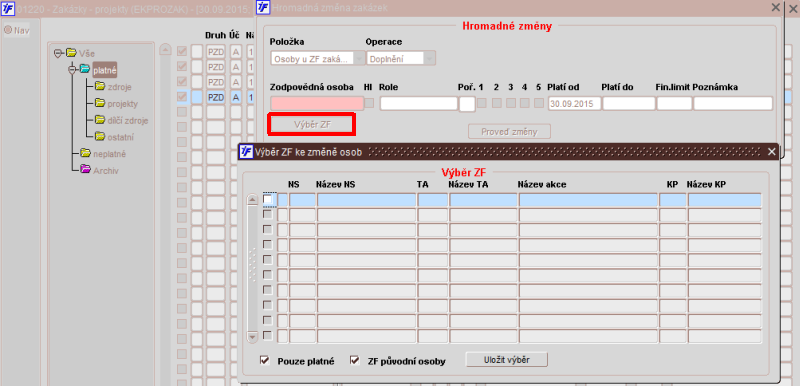Click the Výběr ZF dialog title icon
Screen dimensions: 800x386
tap(246, 151)
